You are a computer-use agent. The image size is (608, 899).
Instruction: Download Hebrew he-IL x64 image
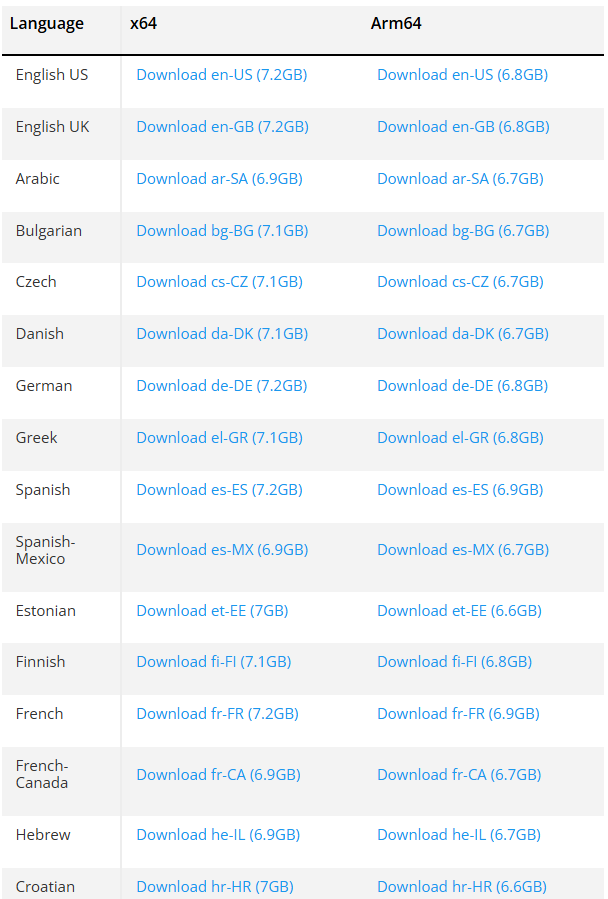click(x=218, y=835)
